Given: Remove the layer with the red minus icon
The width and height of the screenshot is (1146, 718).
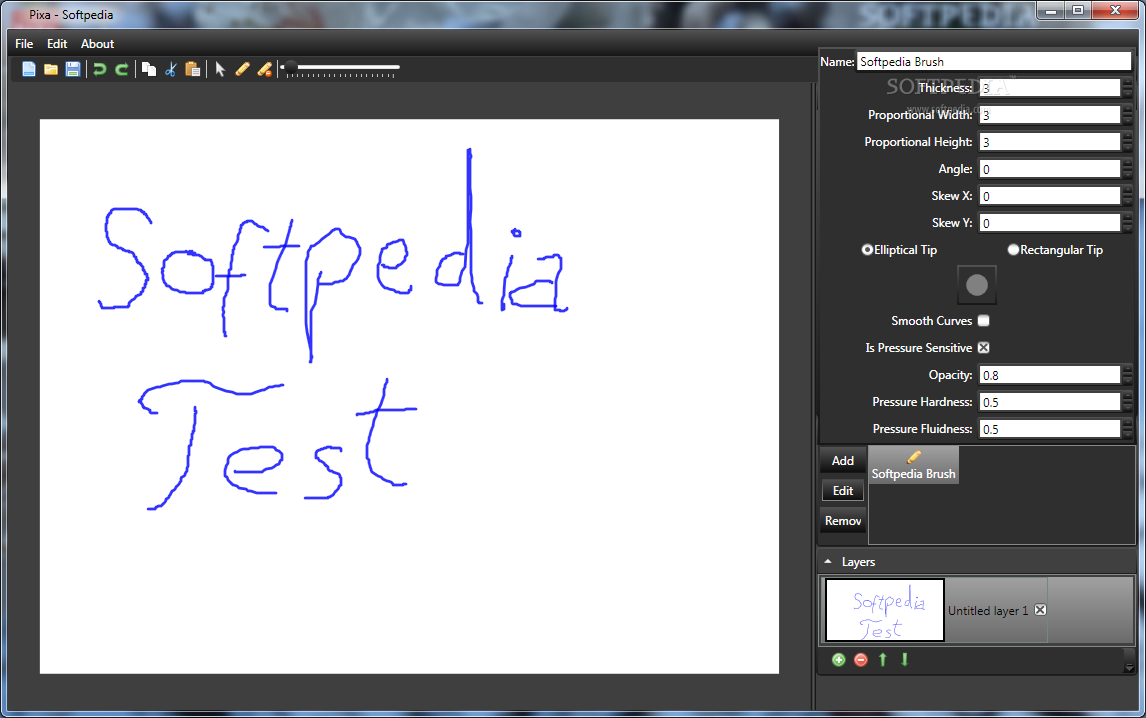Looking at the screenshot, I should click(860, 660).
